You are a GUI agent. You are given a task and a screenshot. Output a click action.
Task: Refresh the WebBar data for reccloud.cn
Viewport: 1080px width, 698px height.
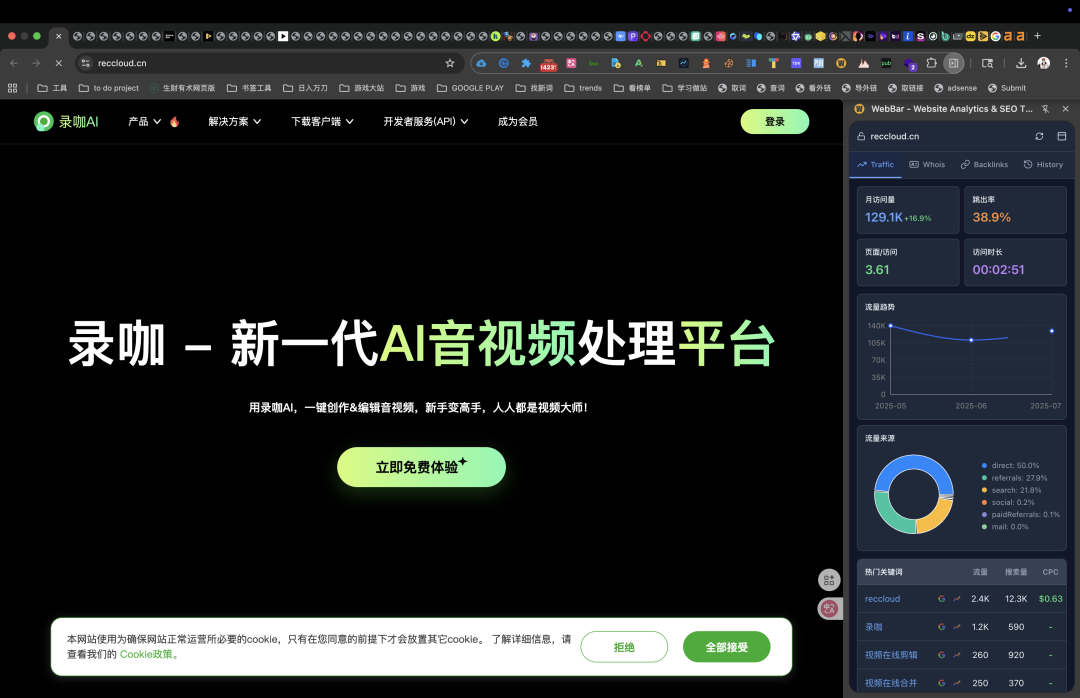click(x=1039, y=136)
